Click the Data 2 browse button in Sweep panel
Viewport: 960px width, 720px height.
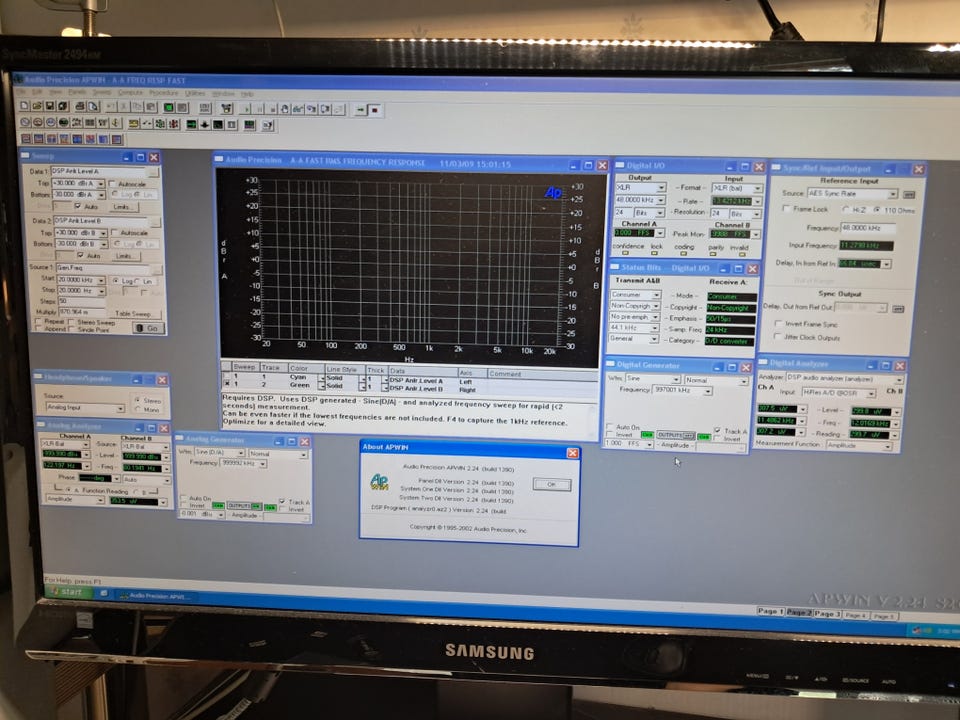pyautogui.click(x=156, y=221)
